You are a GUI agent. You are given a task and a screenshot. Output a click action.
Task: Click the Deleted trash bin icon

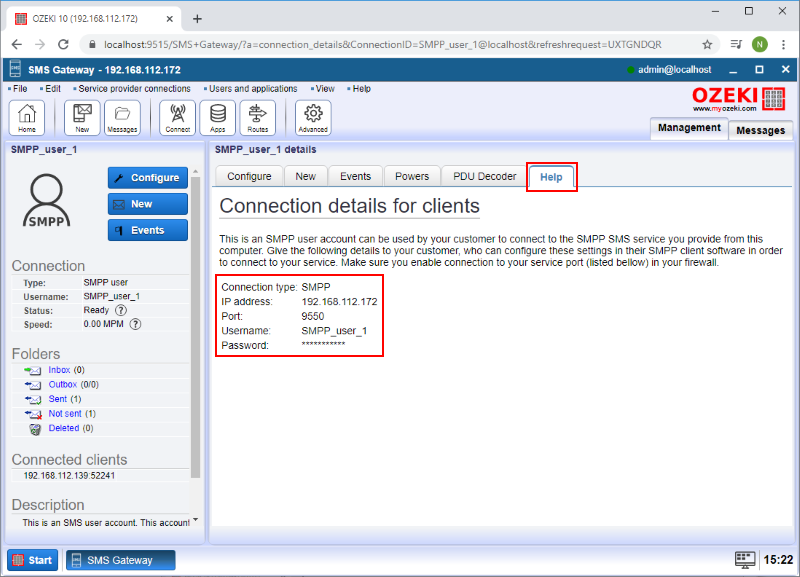pos(35,429)
